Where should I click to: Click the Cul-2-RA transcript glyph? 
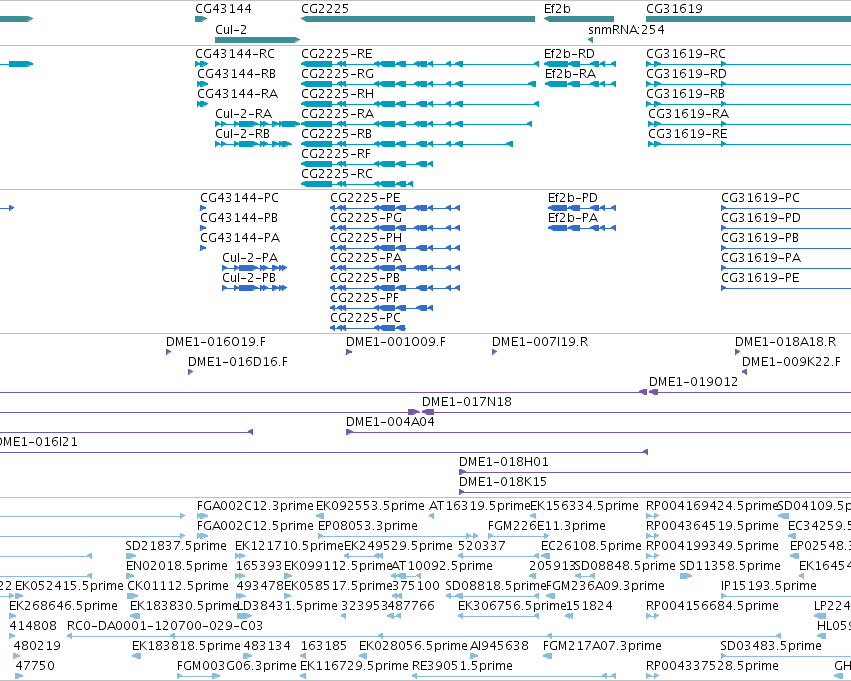tap(257, 124)
